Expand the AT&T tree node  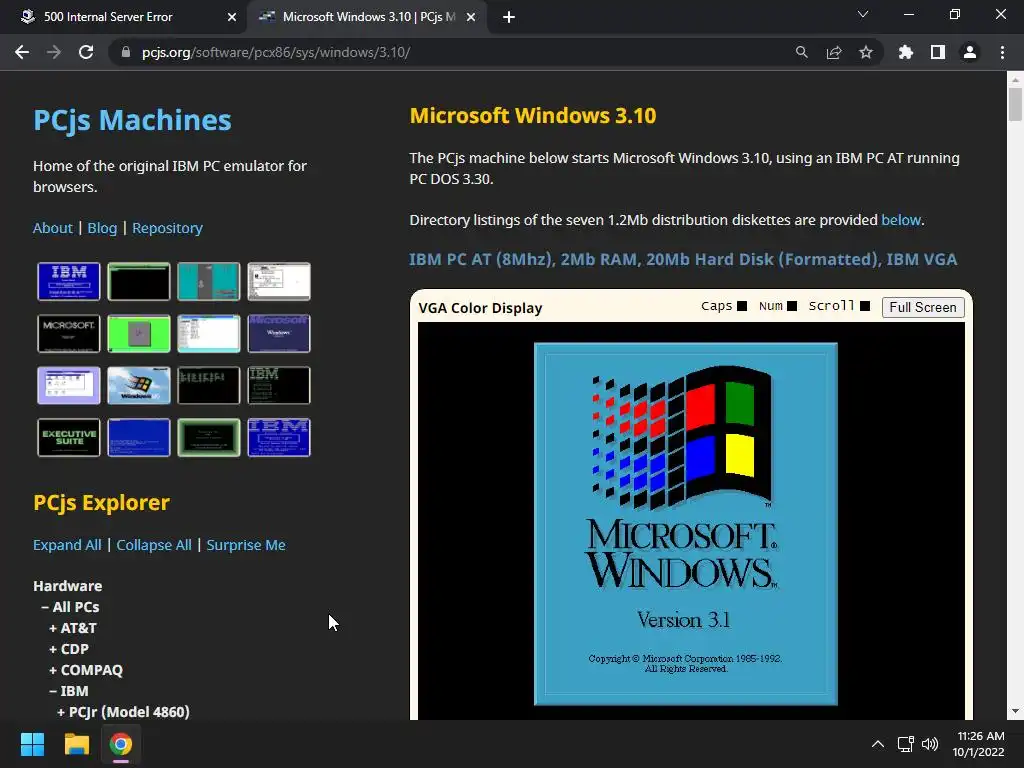[x=73, y=628]
